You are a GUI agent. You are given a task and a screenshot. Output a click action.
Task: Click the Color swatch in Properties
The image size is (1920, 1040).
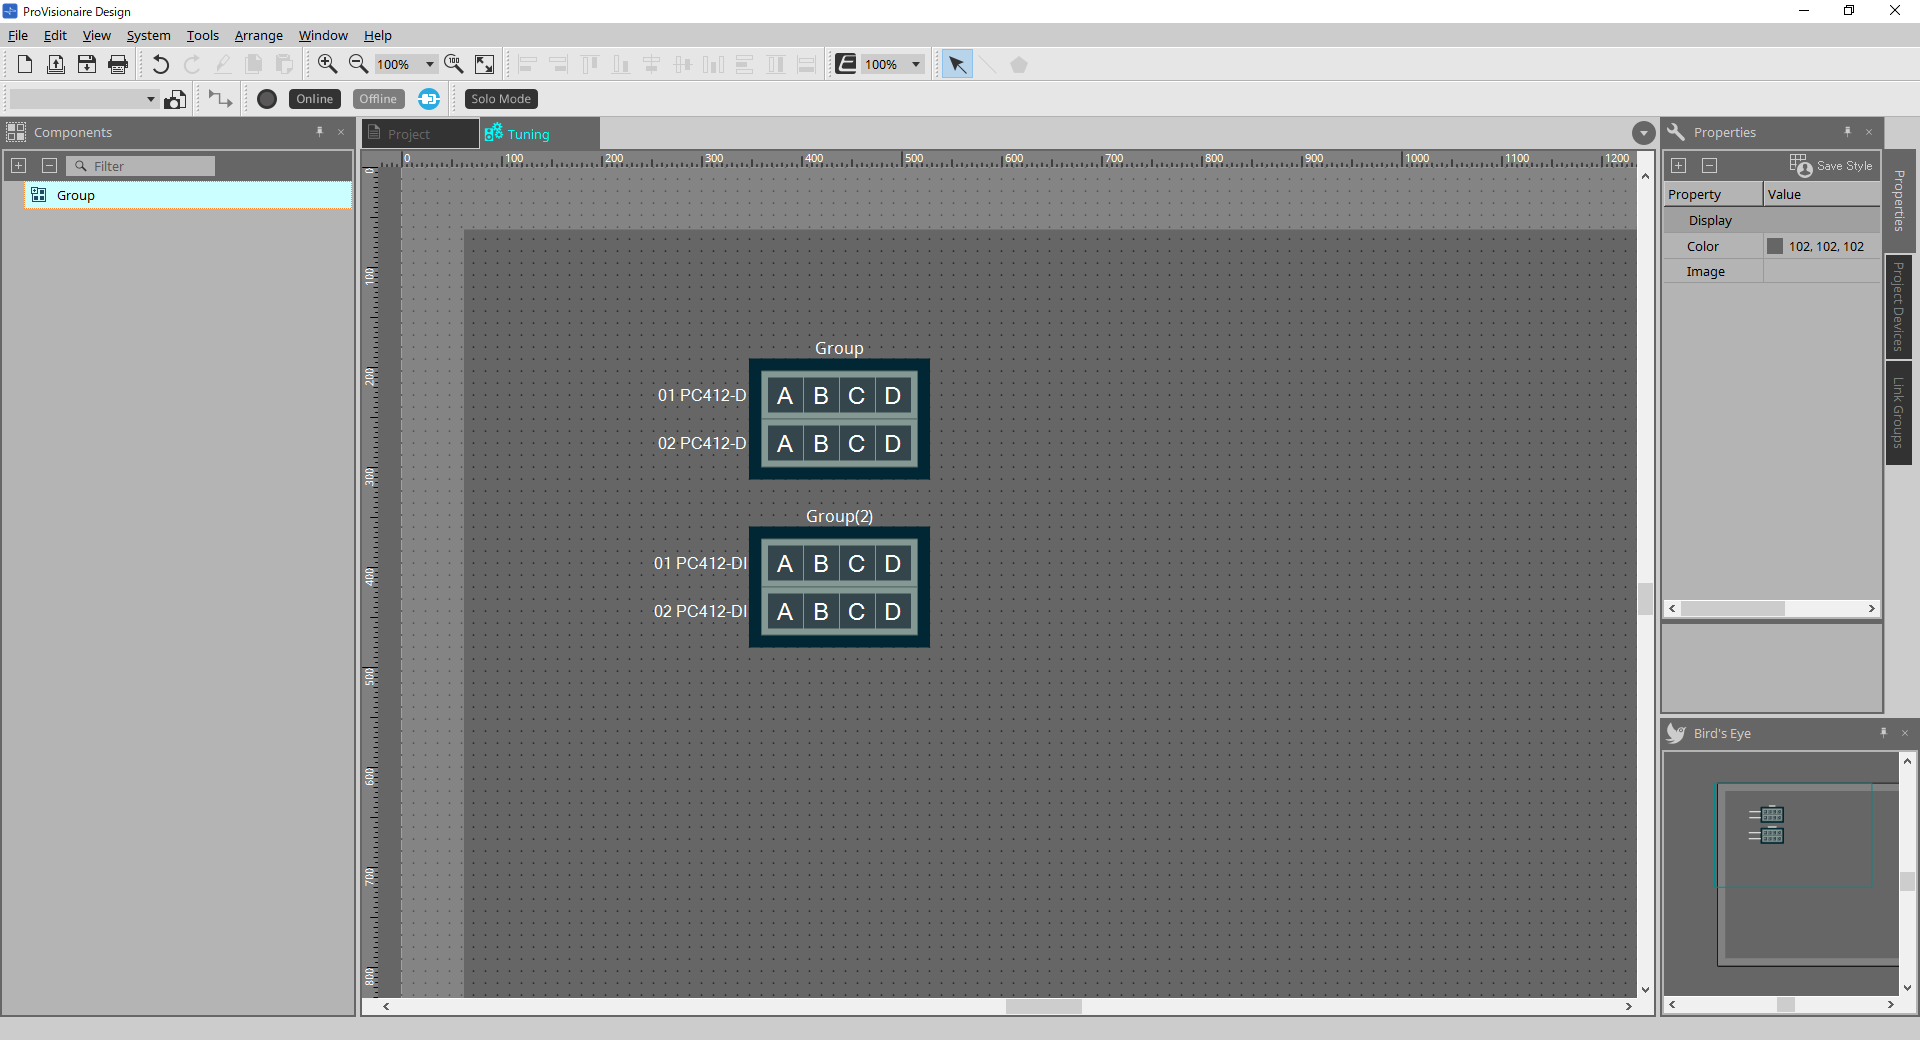[x=1775, y=247]
